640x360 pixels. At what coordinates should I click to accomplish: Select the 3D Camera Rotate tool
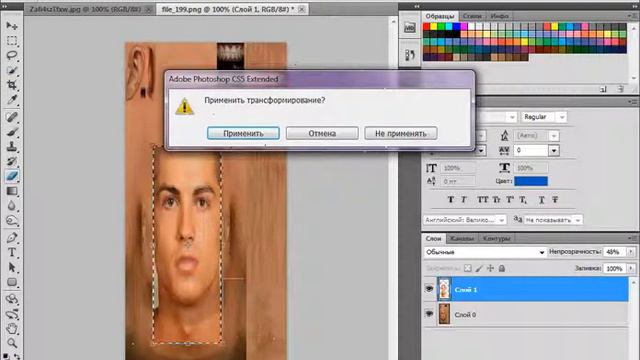pyautogui.click(x=11, y=314)
